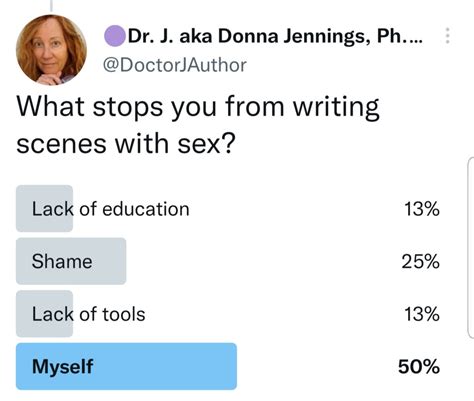
Task: Click the line "scenes with sex?"
Action: click(x=126, y=144)
